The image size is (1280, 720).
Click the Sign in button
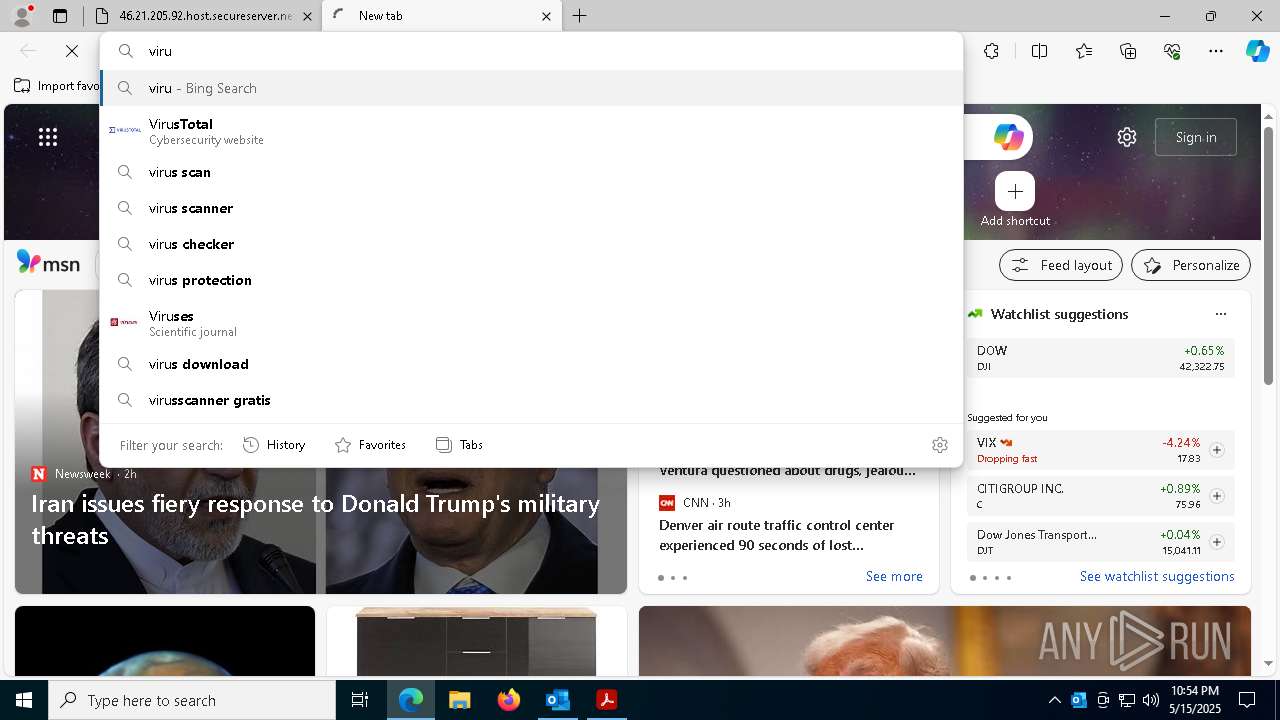pyautogui.click(x=1196, y=137)
